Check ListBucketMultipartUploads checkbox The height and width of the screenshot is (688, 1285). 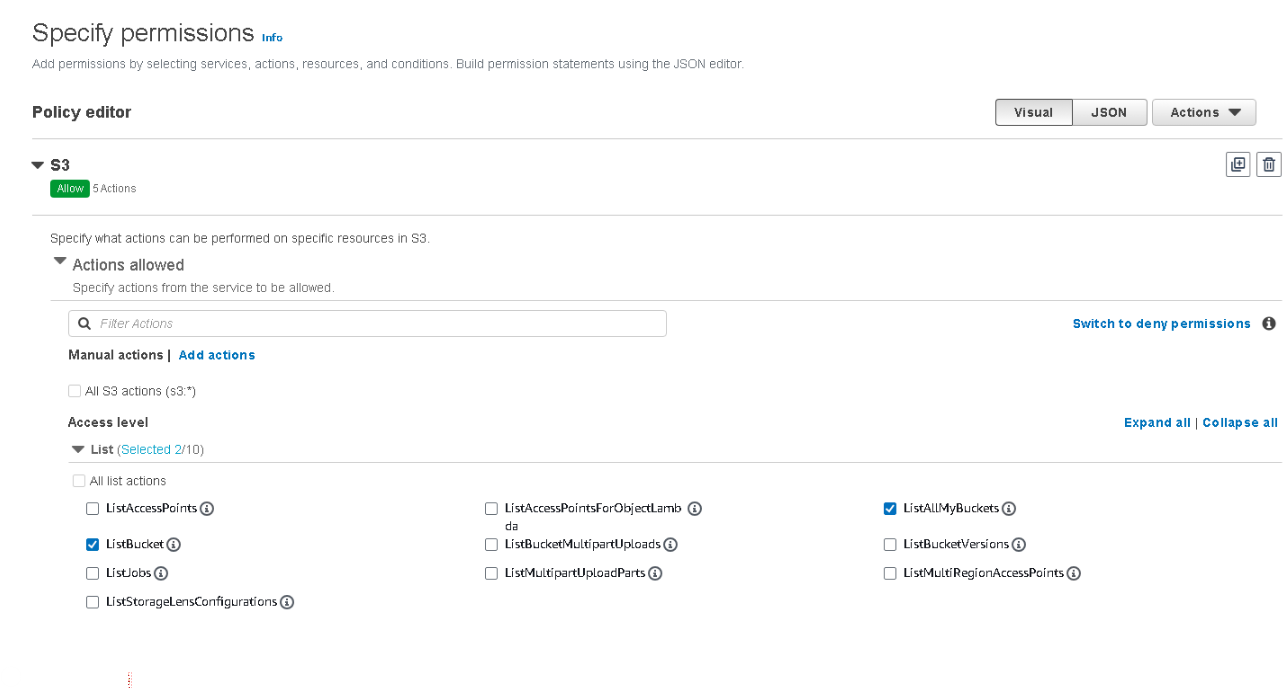pos(491,545)
